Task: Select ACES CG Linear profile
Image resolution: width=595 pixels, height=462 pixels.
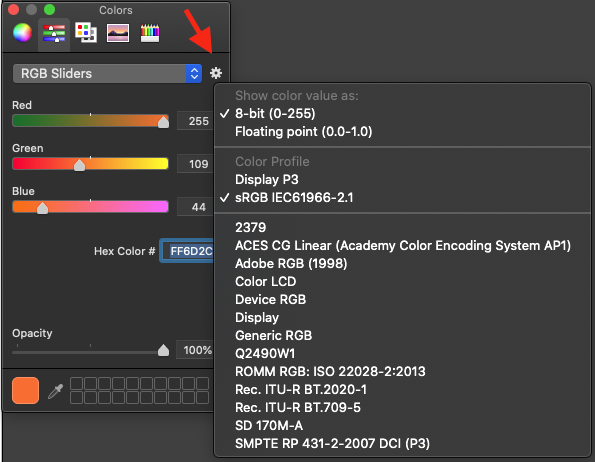Action: coord(402,245)
